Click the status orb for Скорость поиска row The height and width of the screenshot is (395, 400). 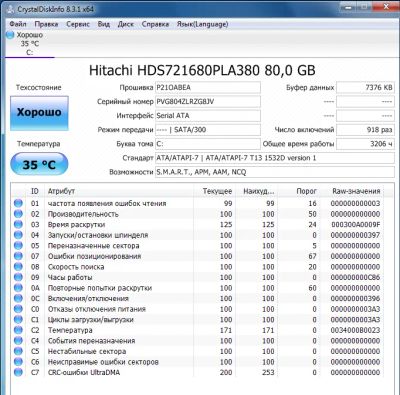[x=18, y=267]
